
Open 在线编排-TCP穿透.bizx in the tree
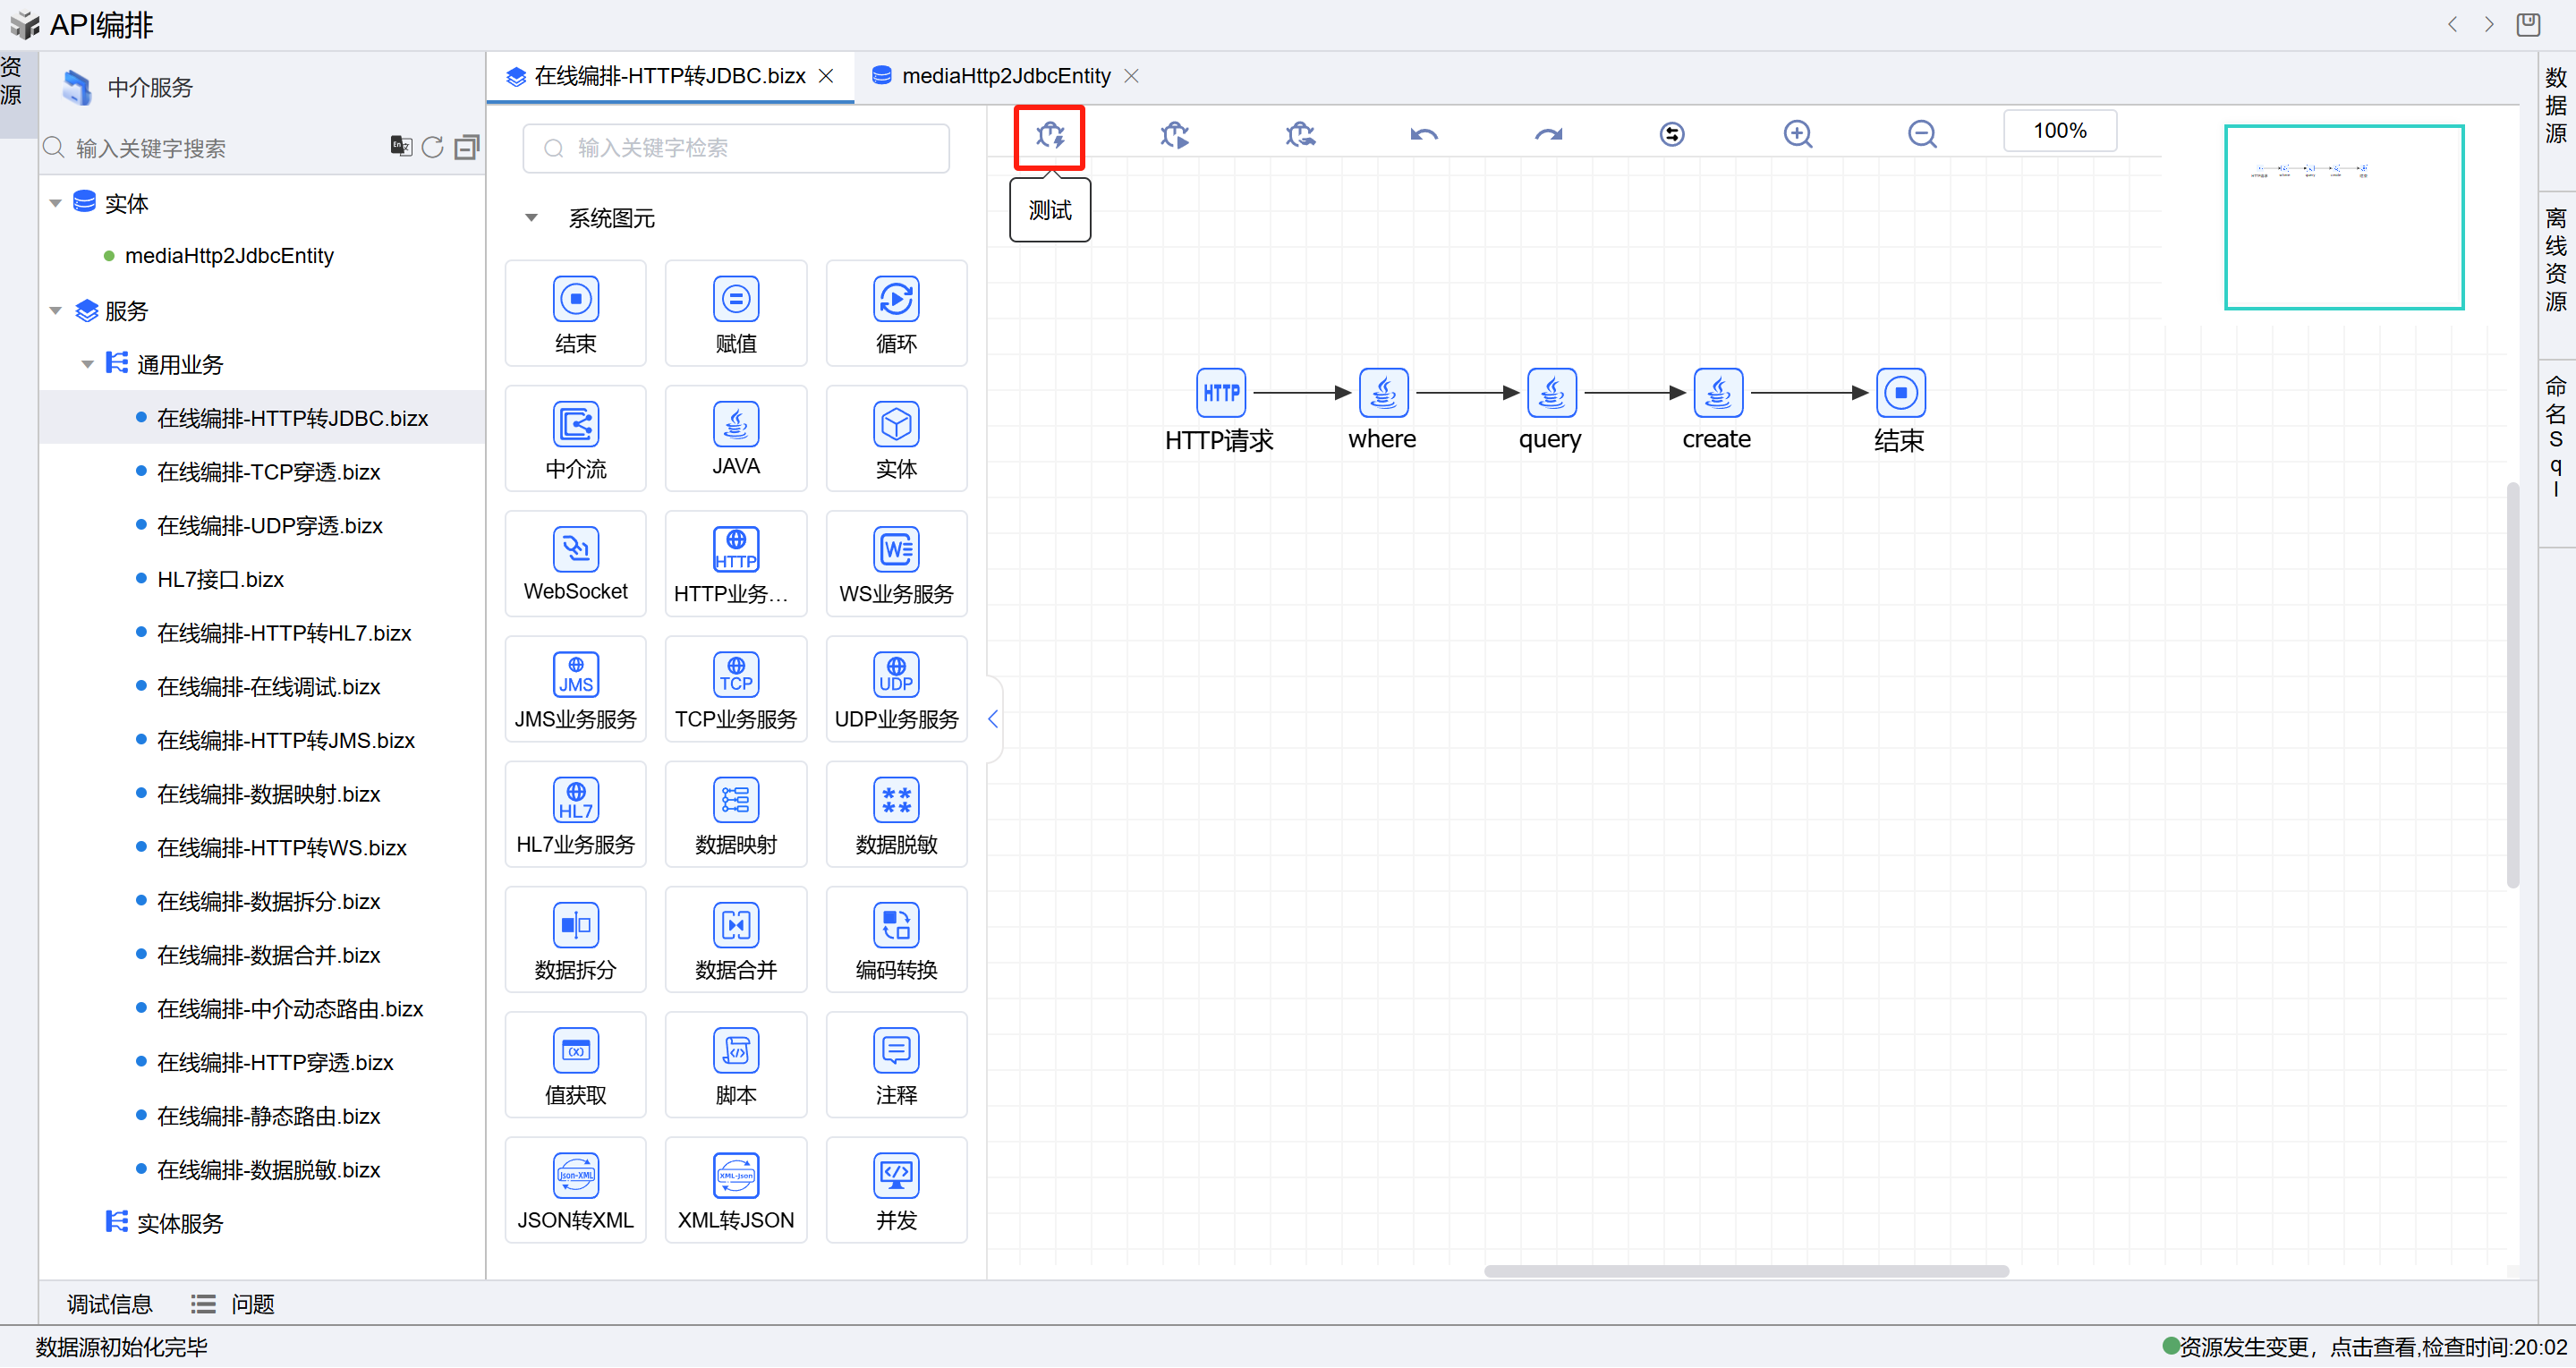pos(268,472)
